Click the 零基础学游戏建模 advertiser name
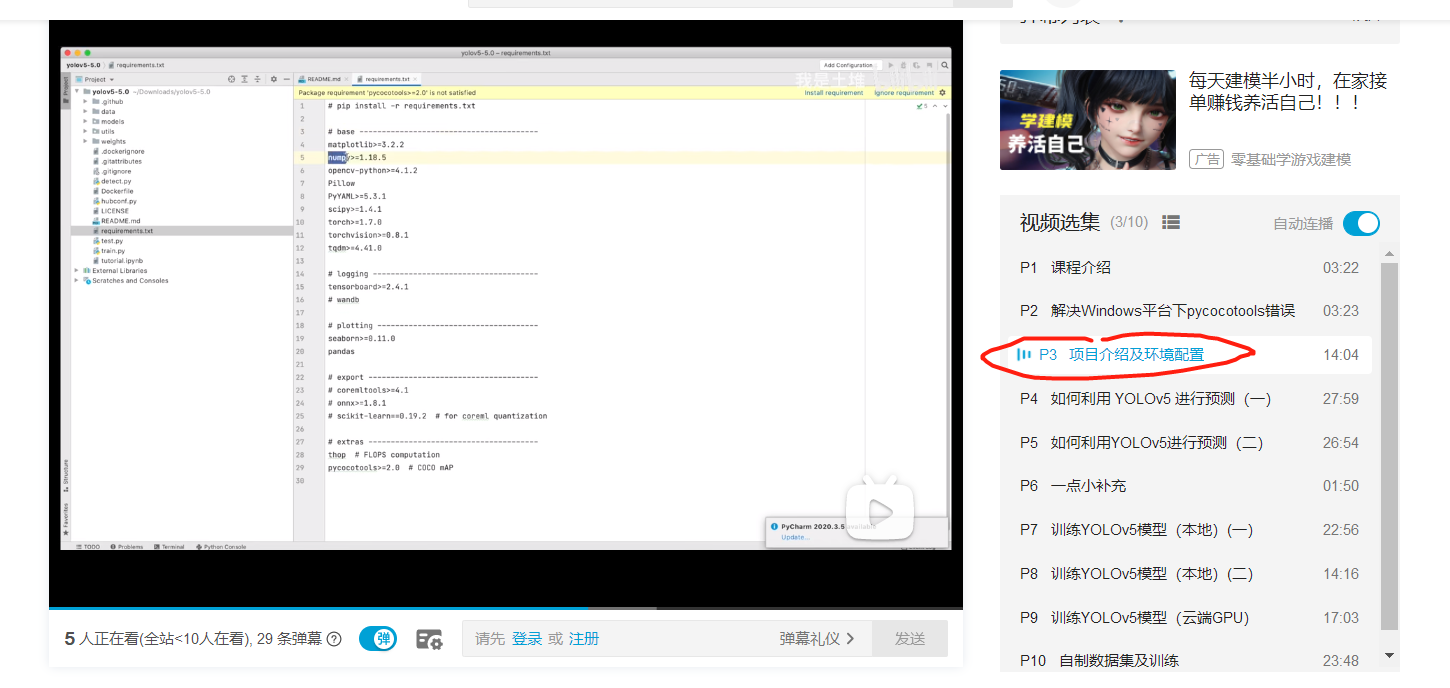This screenshot has width=1450, height=688. coord(1291,159)
